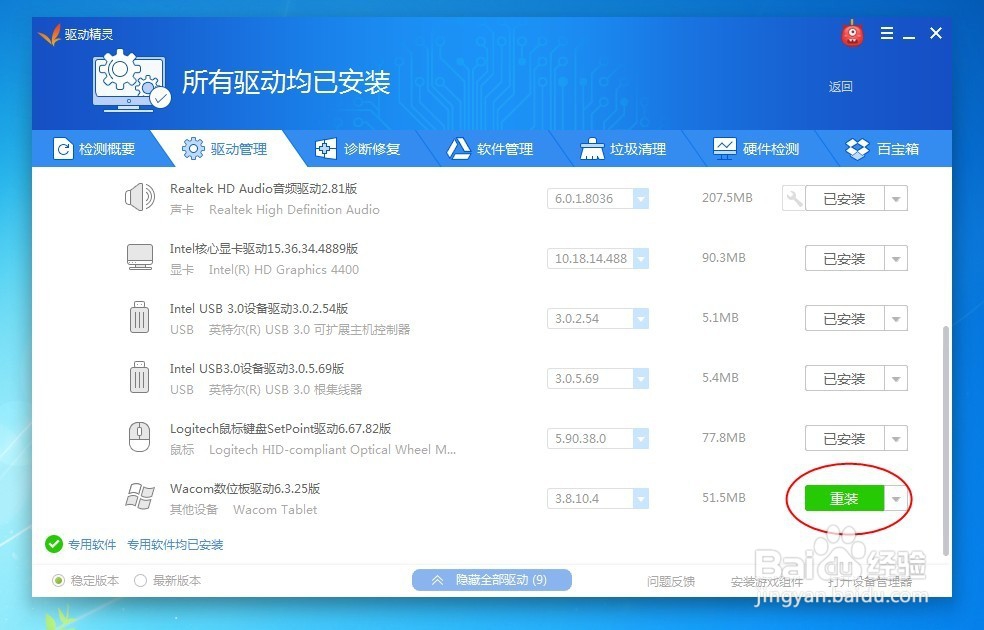Image resolution: width=984 pixels, height=630 pixels.
Task: Click the 所有驱动均已安装 heading
Action: click(286, 82)
